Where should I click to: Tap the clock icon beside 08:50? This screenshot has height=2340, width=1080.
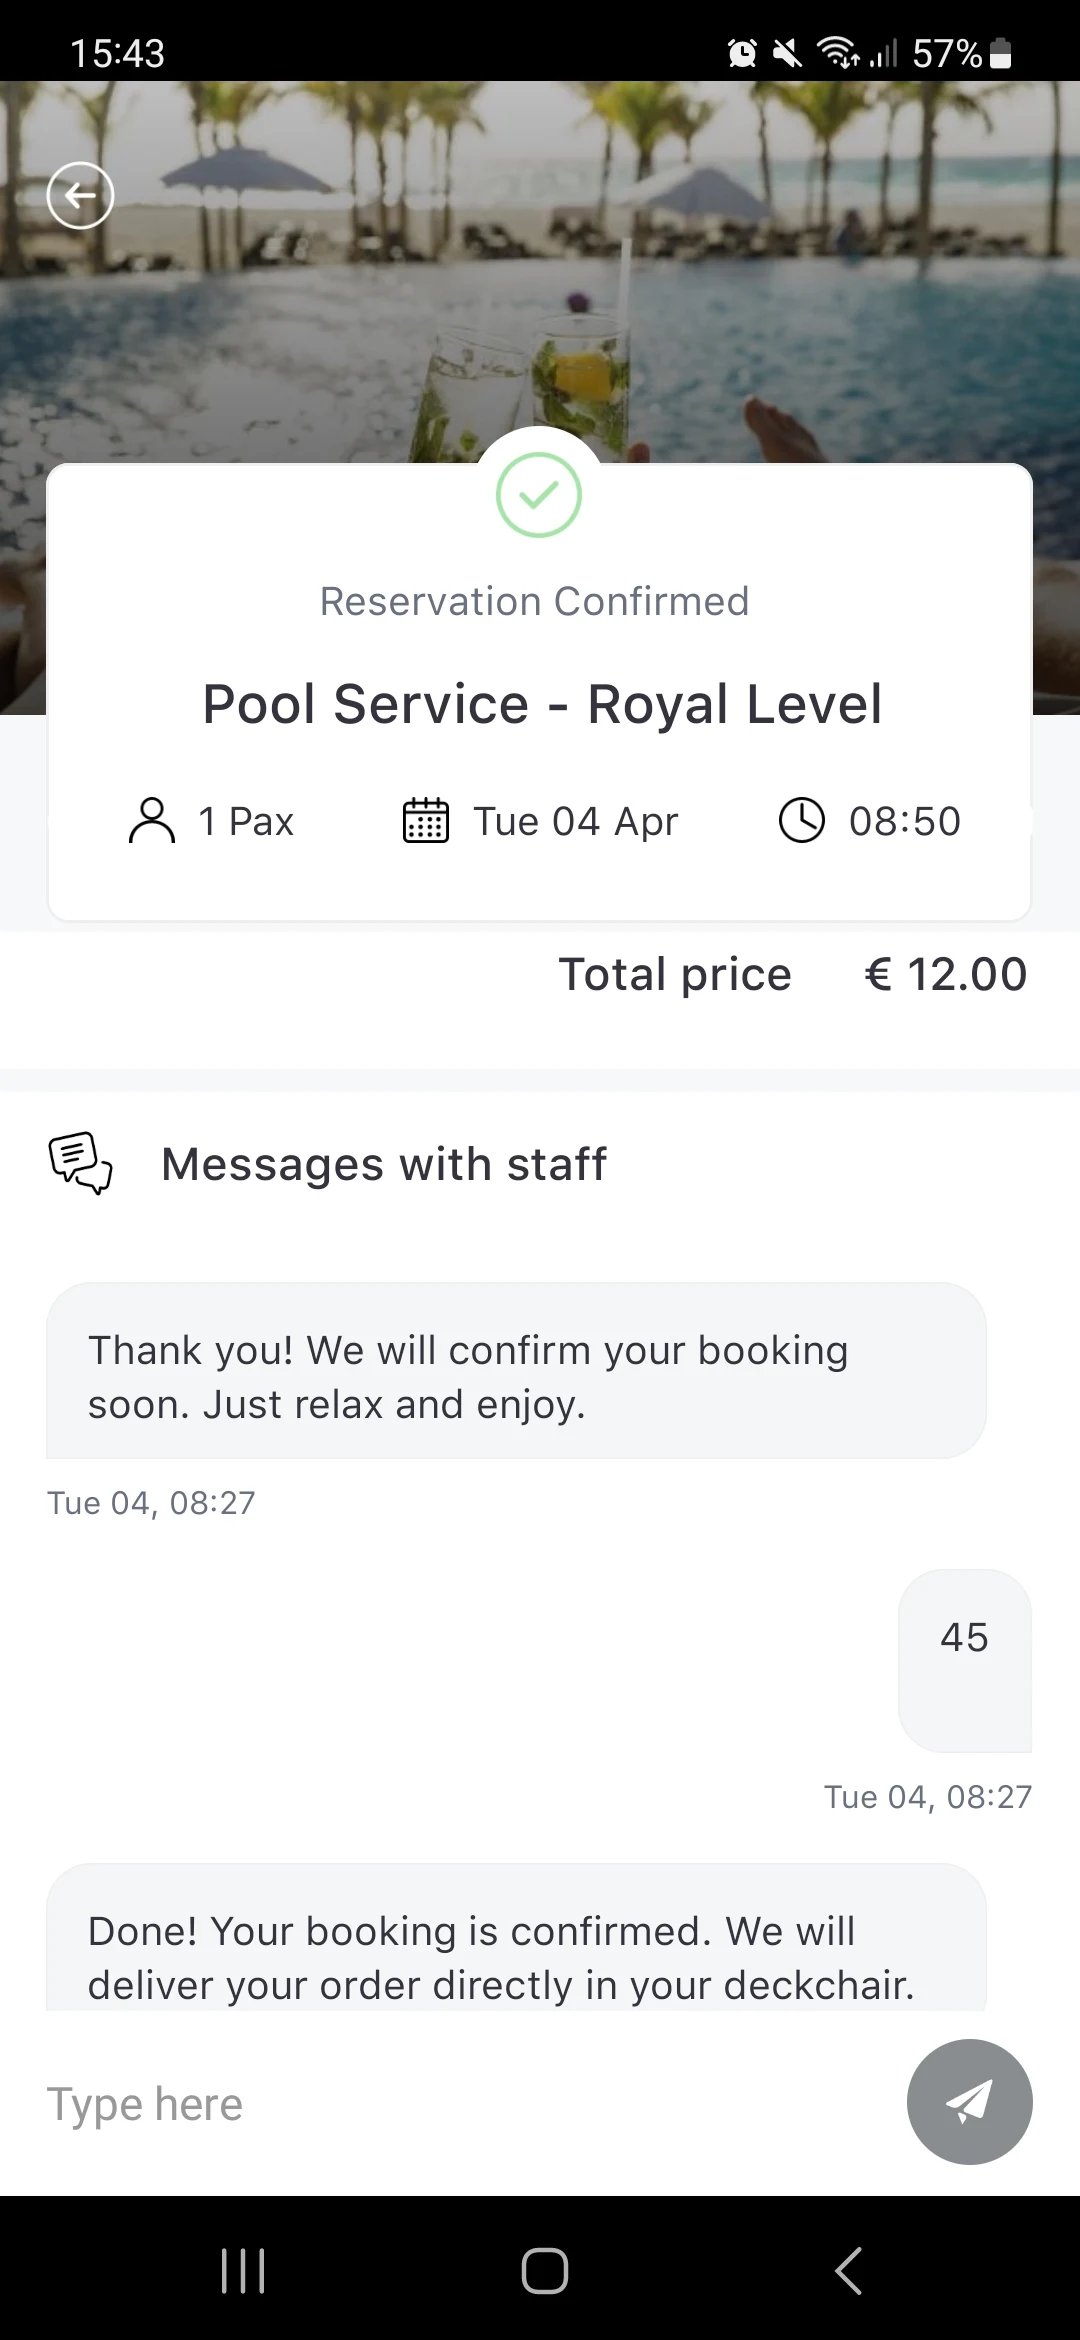802,821
